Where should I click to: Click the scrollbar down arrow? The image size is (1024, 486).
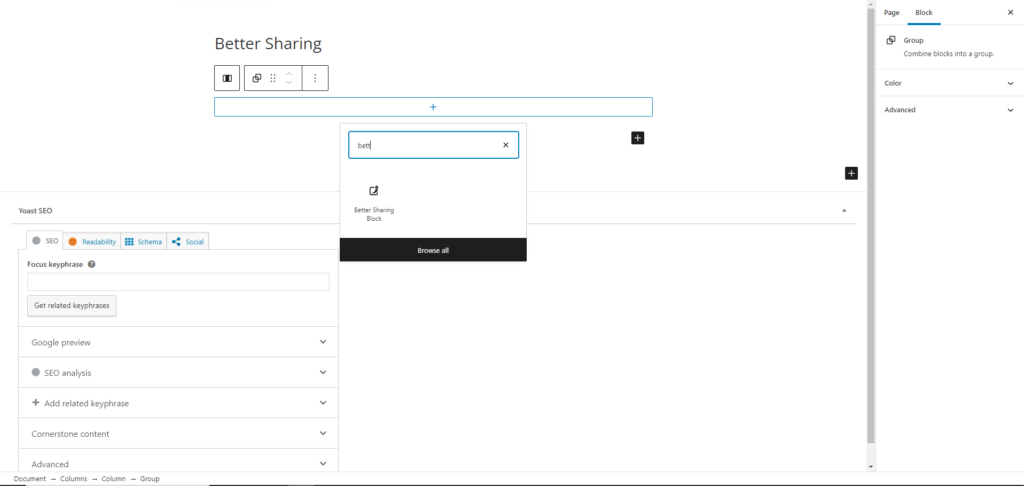tap(870, 466)
